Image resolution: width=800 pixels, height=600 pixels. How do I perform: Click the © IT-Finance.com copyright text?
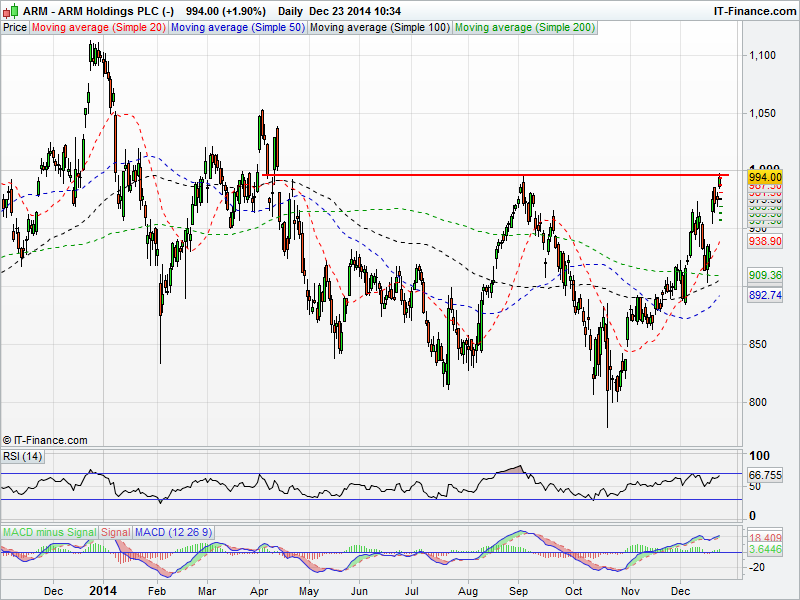tap(46, 440)
